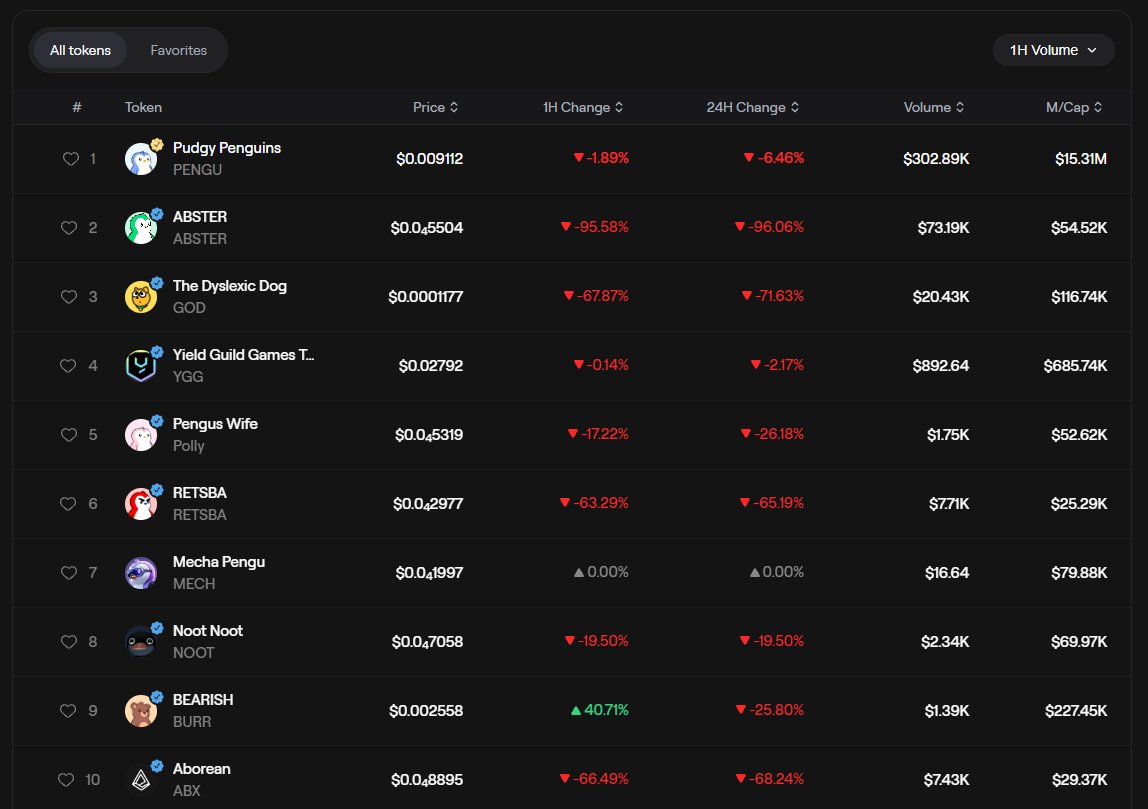Open the Yield Guild Games logo icon
This screenshot has height=809, width=1148.
(141, 365)
